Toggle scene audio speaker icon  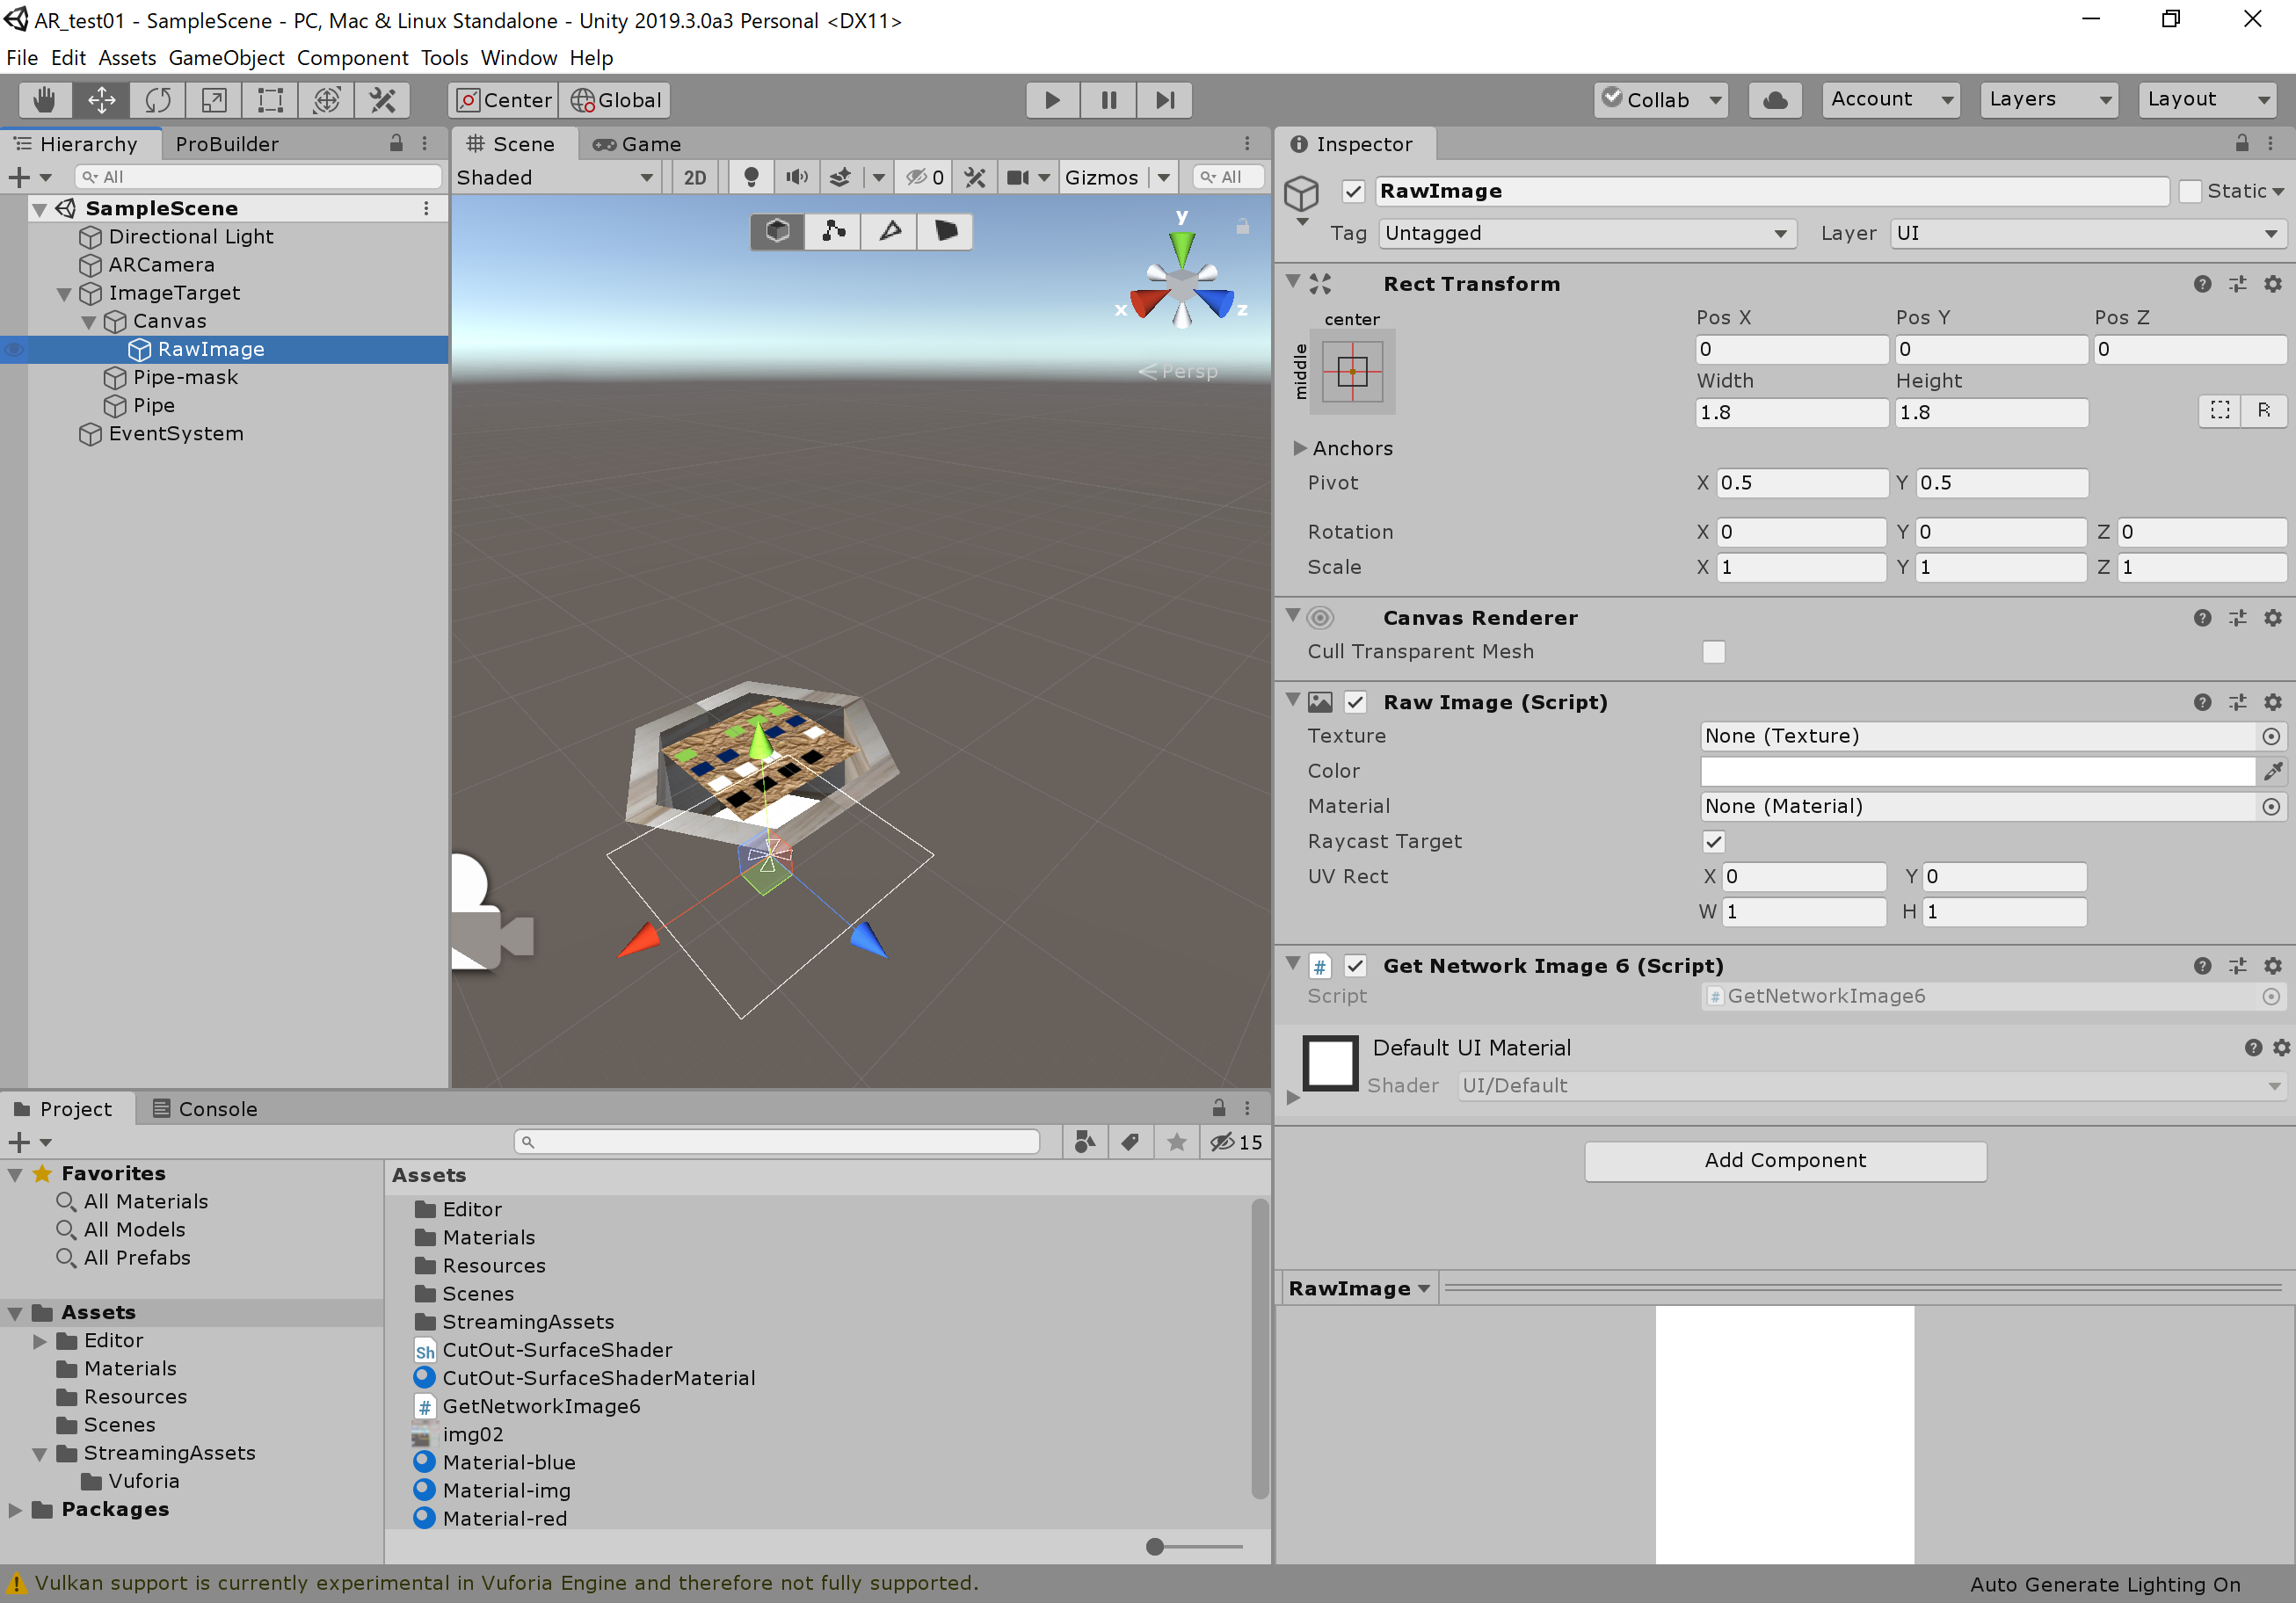(x=796, y=177)
